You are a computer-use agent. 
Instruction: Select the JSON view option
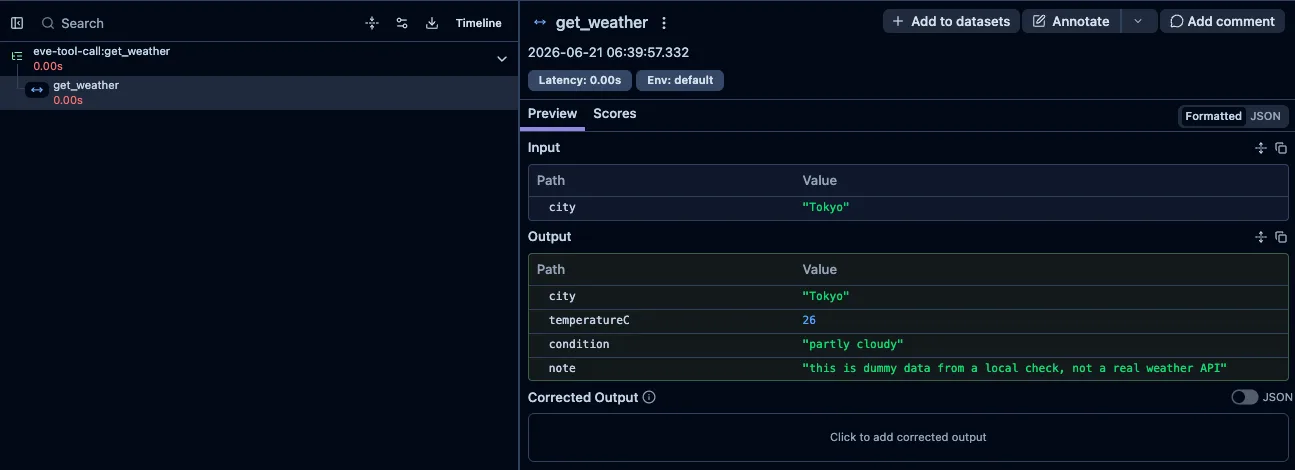[1266, 116]
